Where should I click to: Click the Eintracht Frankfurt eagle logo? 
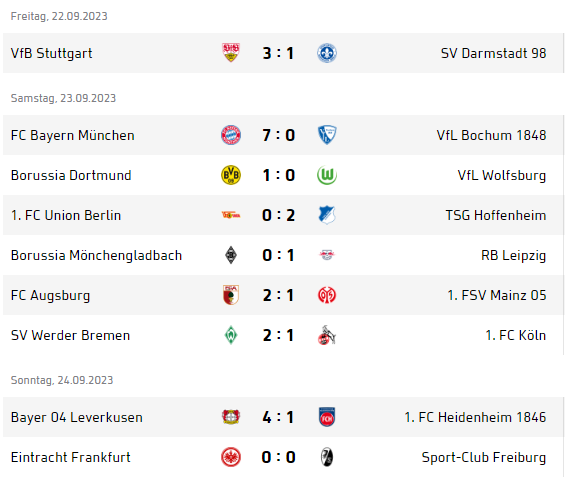point(231,457)
